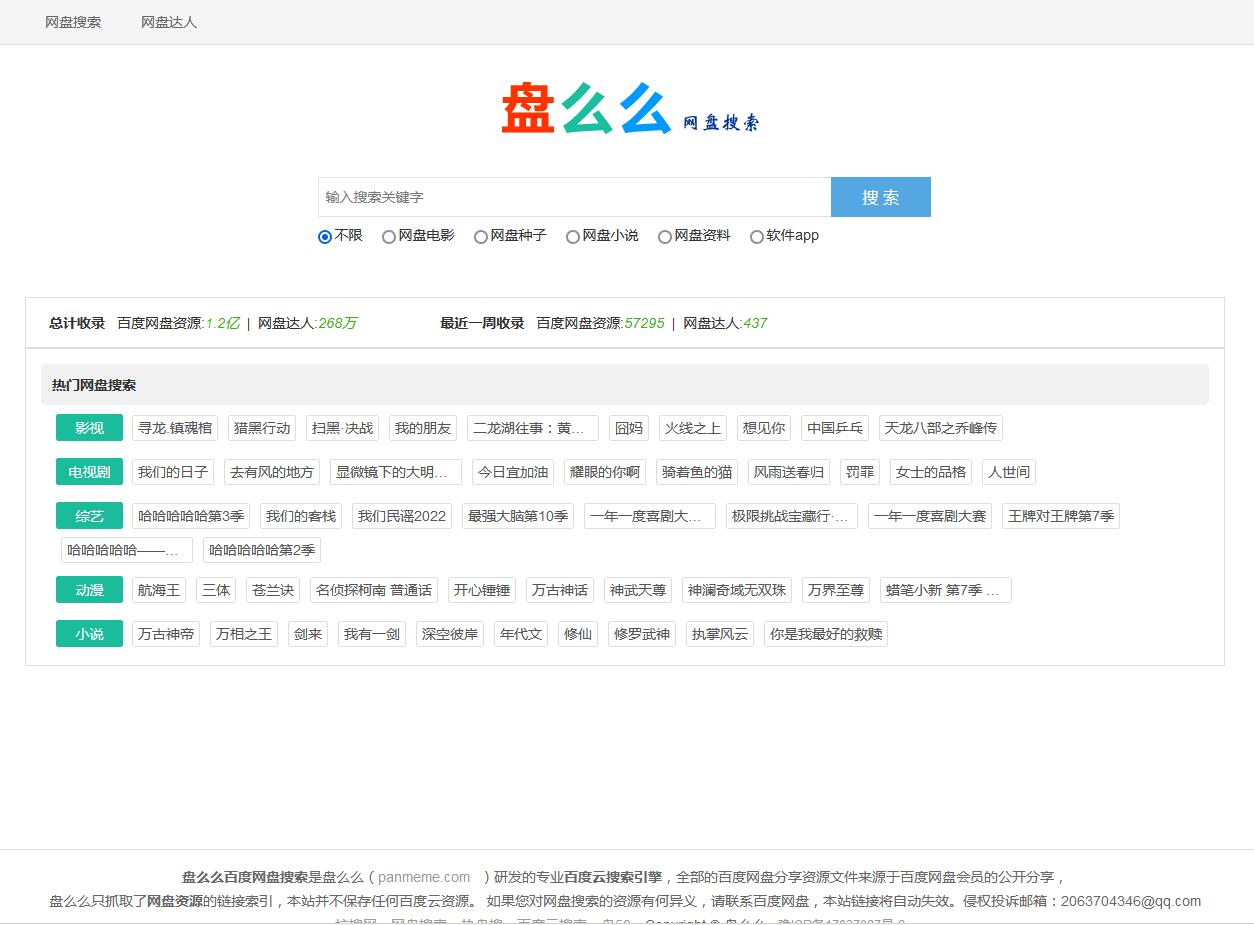Screen dimensions: 1254x925
Task: Open the 寻龙·镇魂棺 search link
Action: point(175,428)
